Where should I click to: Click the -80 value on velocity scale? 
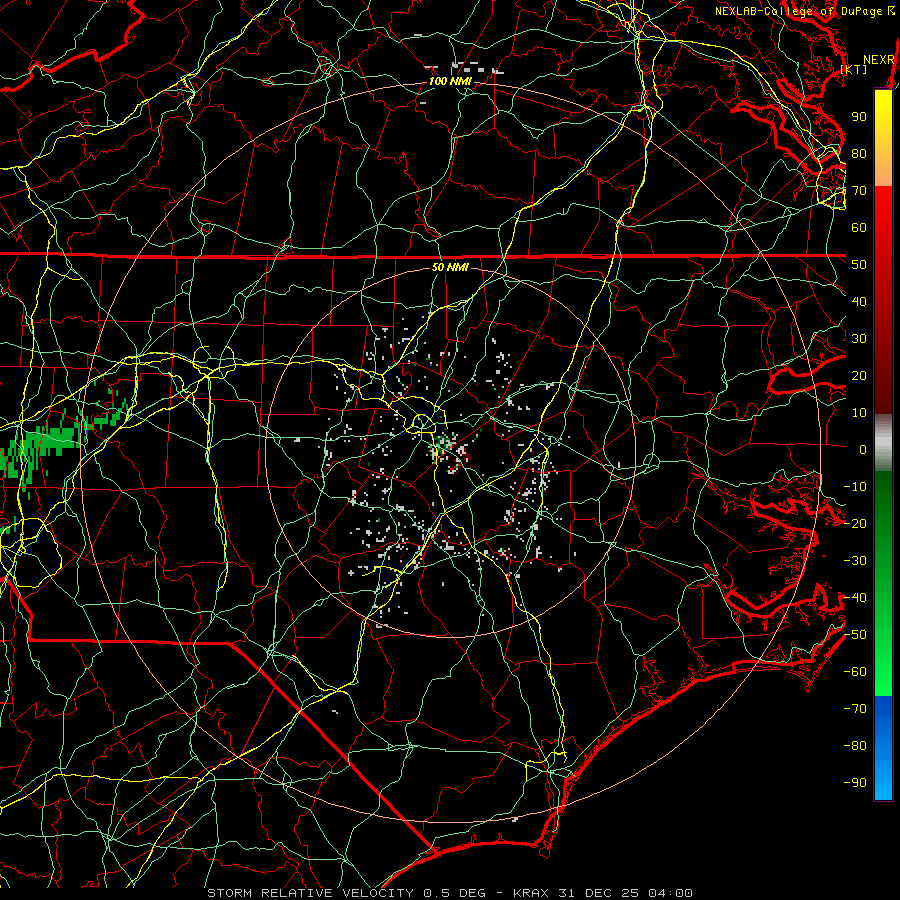tap(855, 746)
